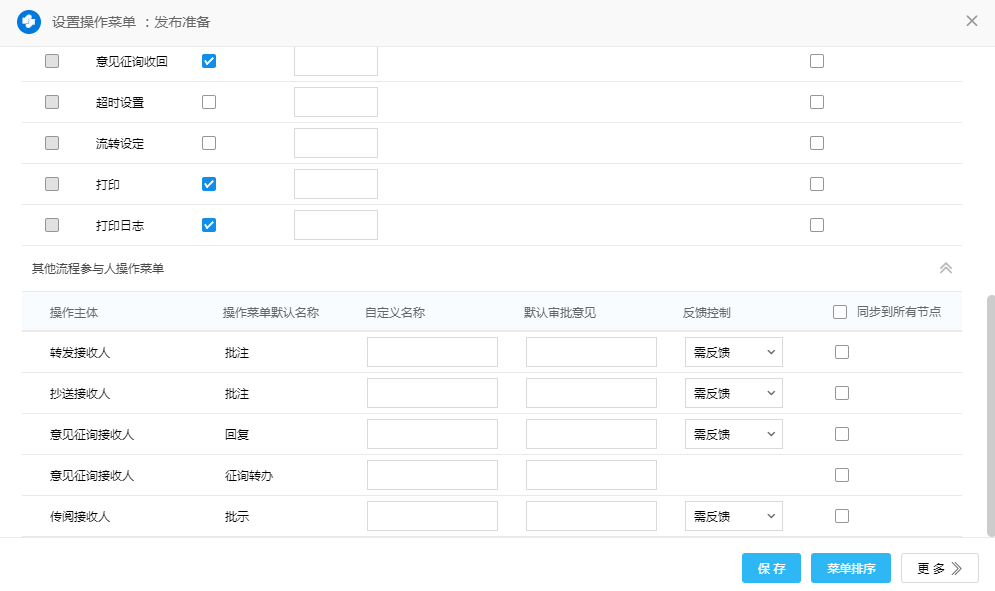Click 默认审批意见 field for 征询转办 row
The height and width of the screenshot is (591, 995).
tap(591, 475)
